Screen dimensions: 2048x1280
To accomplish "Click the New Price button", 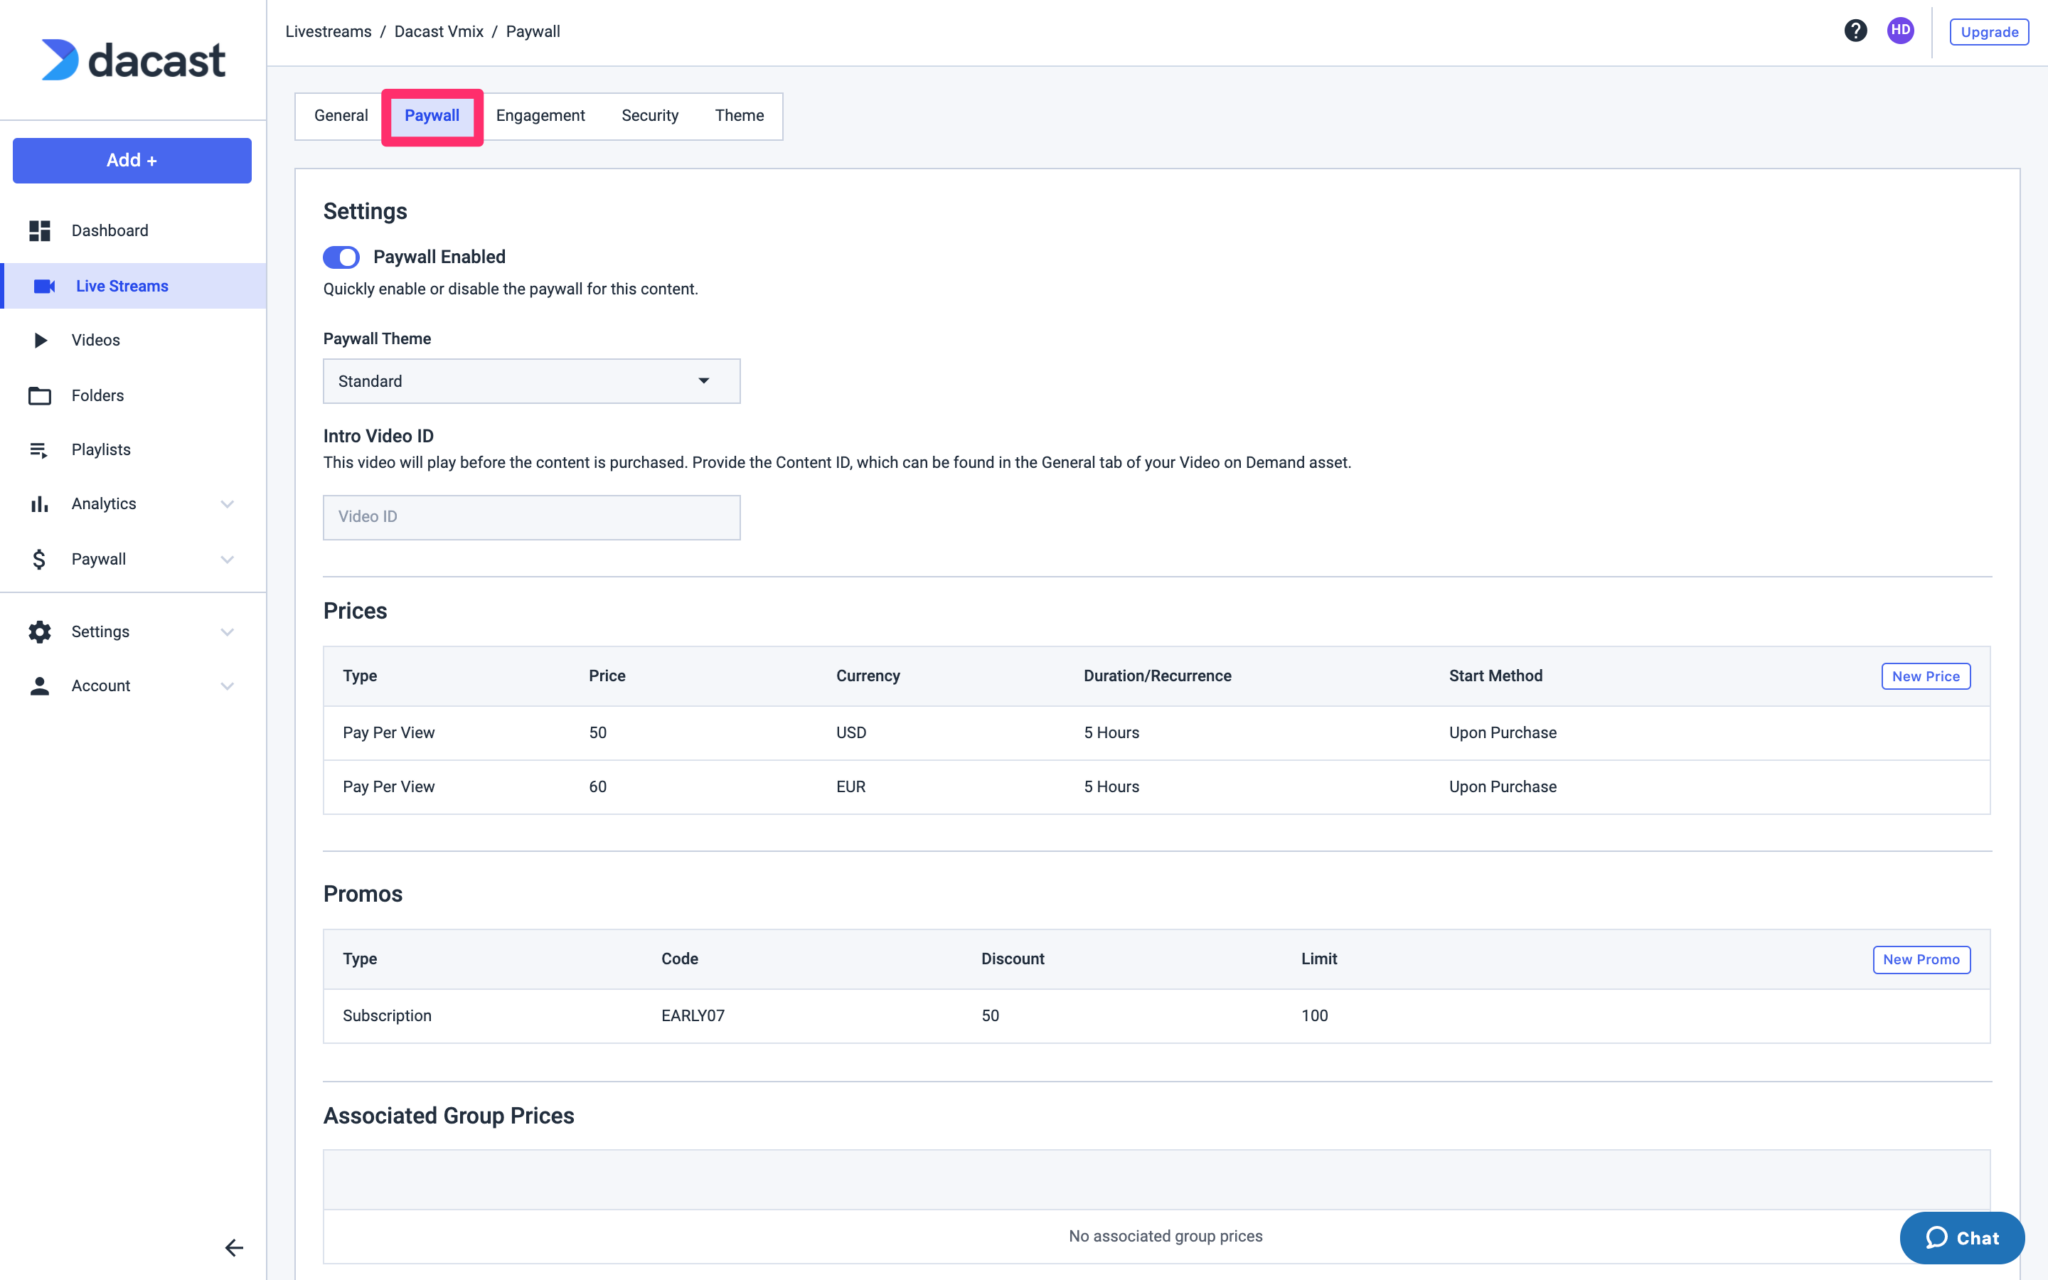I will pyautogui.click(x=1924, y=675).
